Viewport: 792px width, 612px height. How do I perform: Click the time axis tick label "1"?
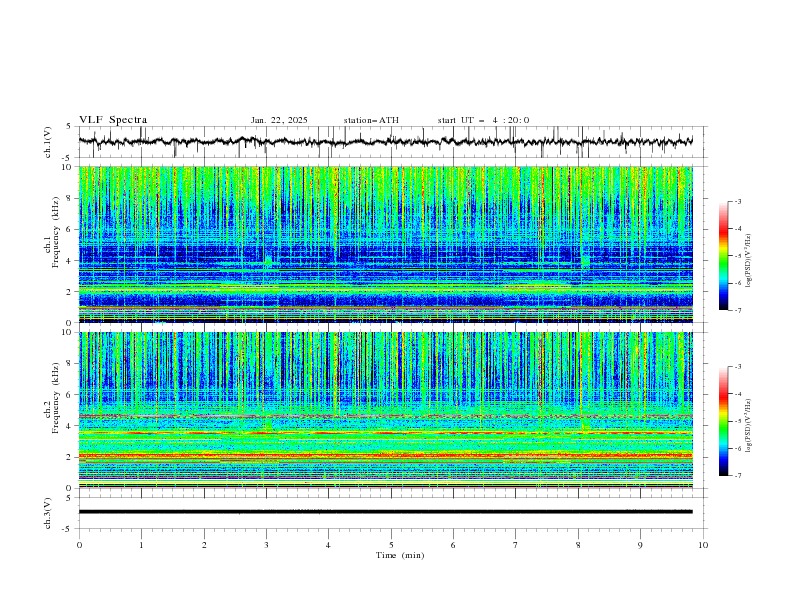pos(141,545)
